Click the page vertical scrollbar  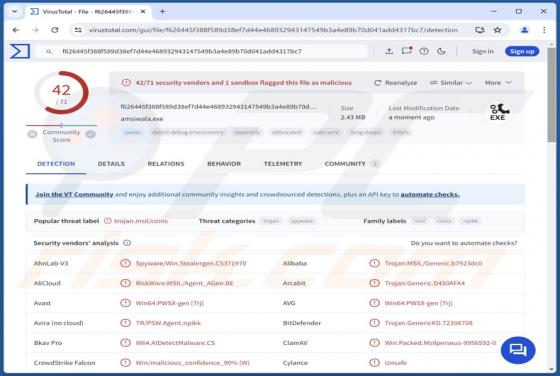(x=552, y=207)
